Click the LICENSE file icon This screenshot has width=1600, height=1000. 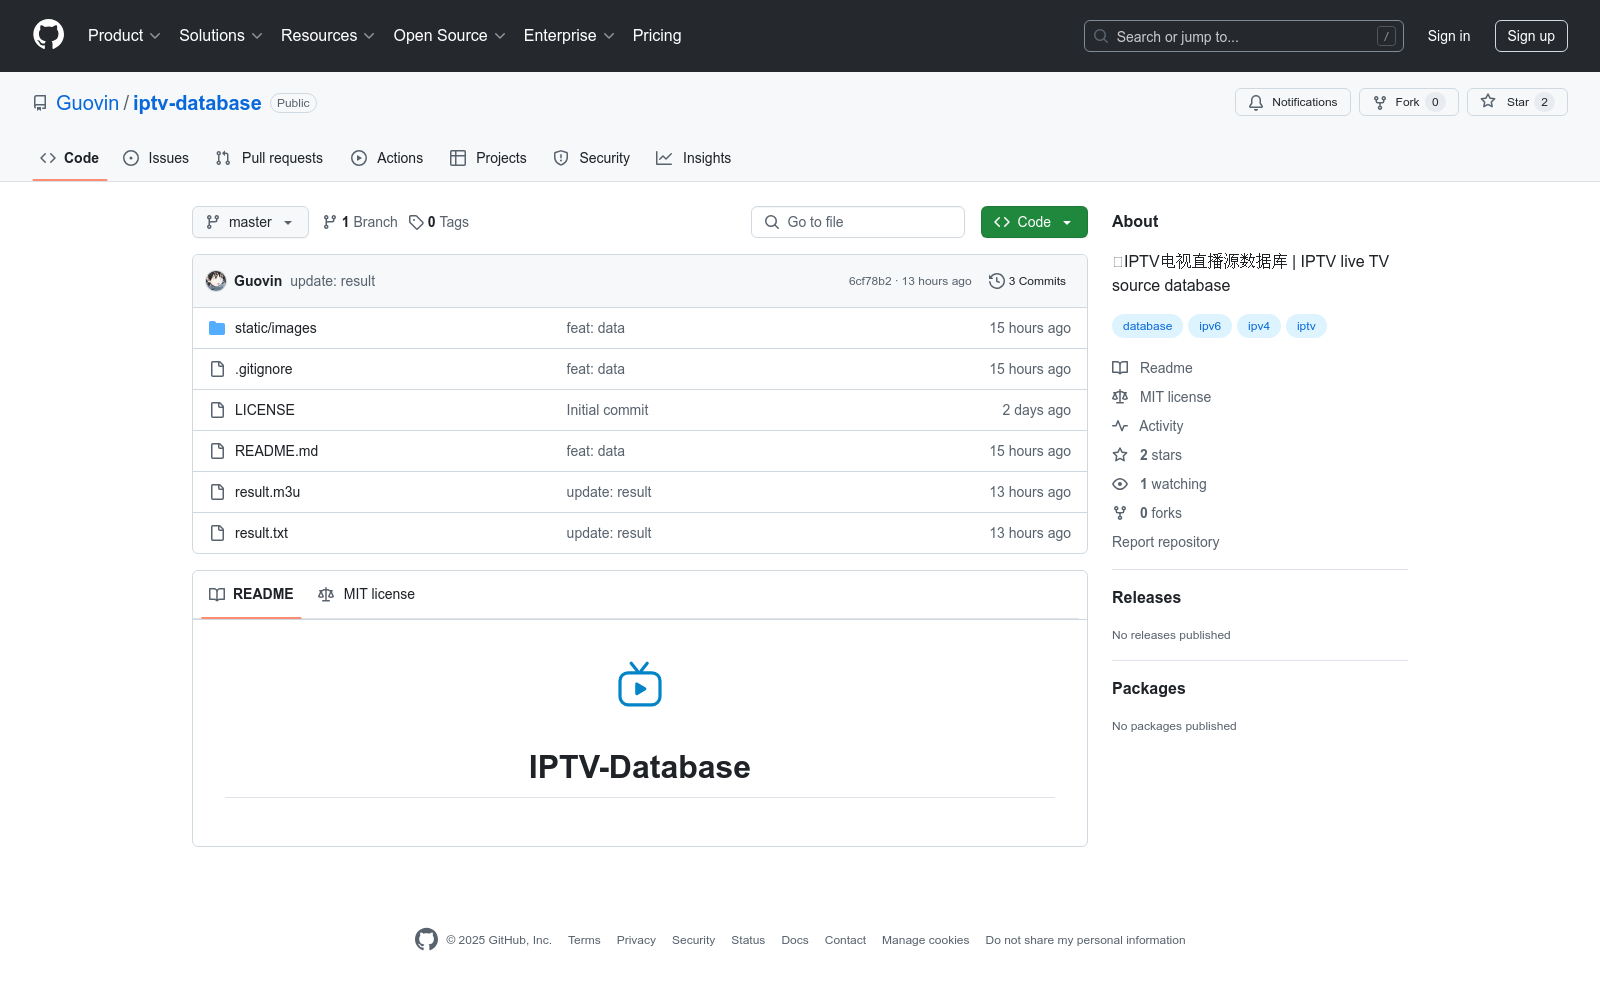point(217,410)
